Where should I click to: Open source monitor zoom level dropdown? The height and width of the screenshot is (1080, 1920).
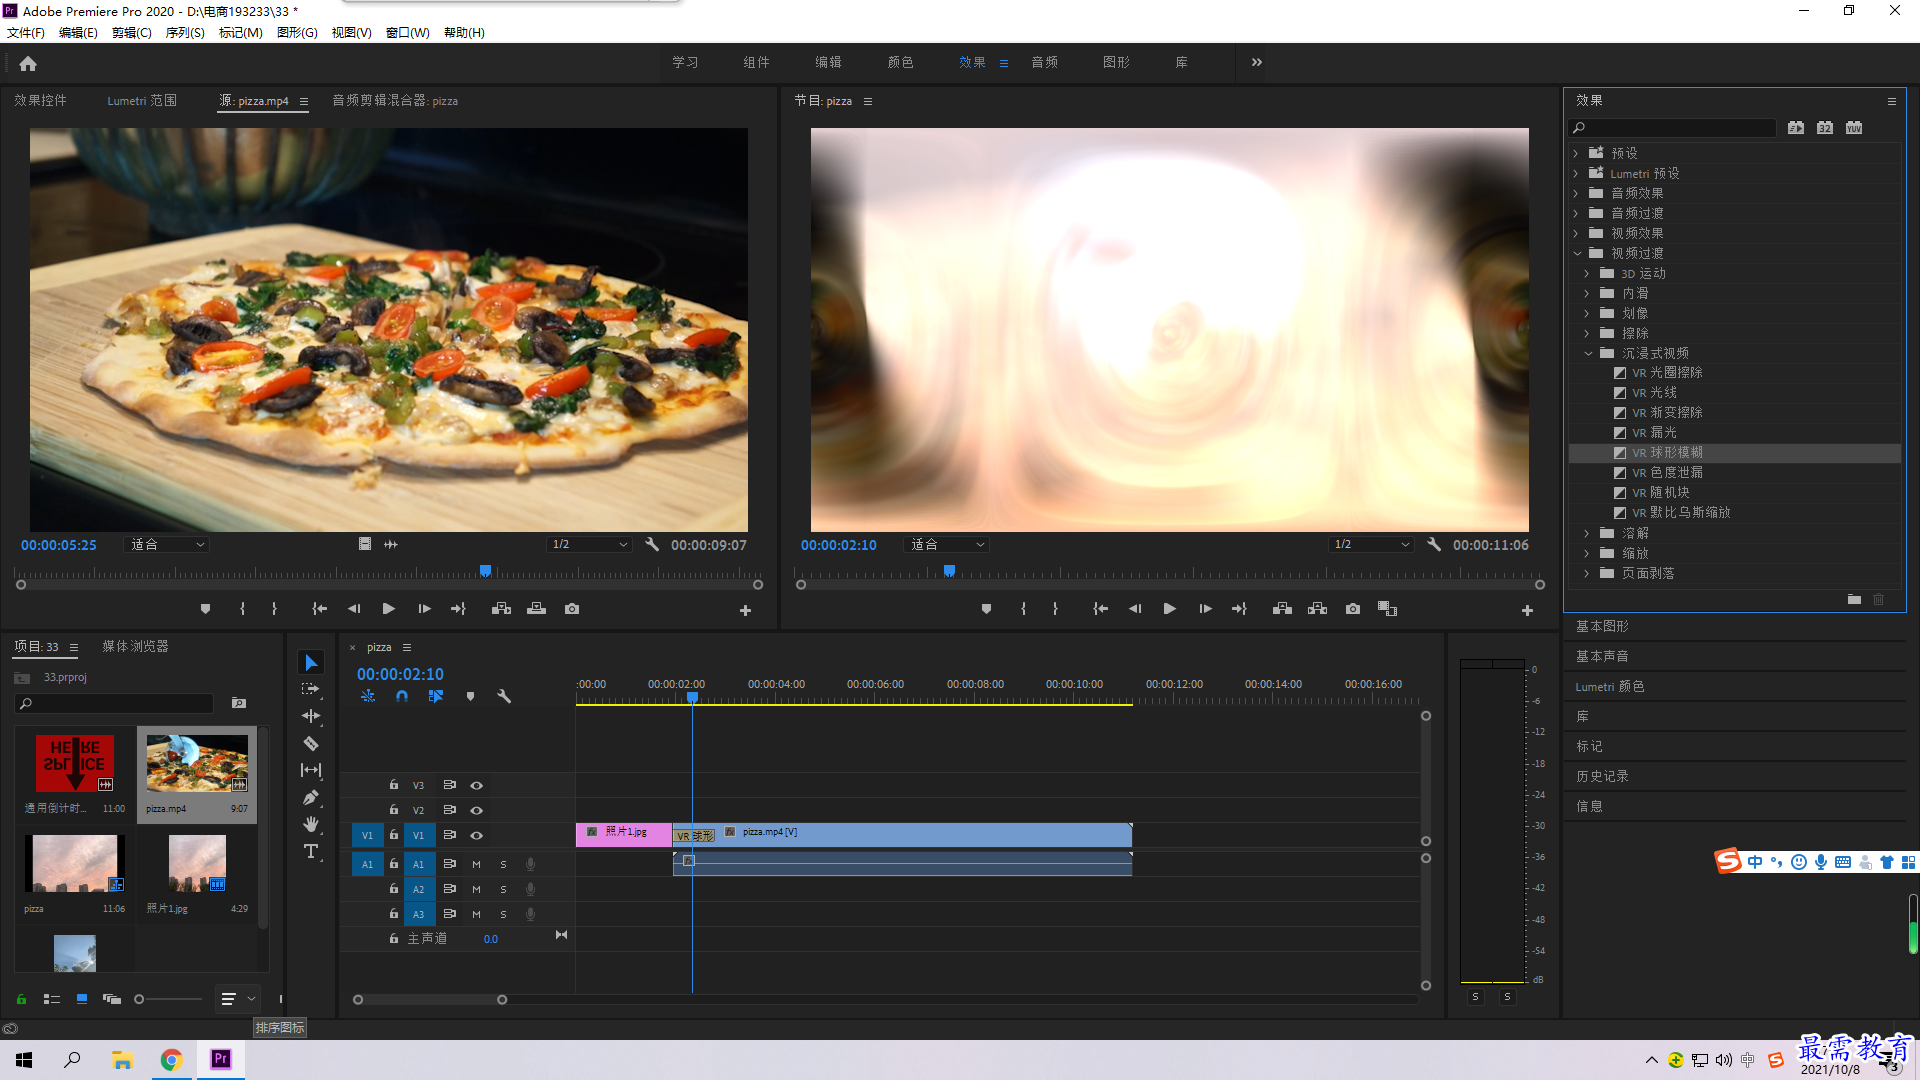click(167, 544)
